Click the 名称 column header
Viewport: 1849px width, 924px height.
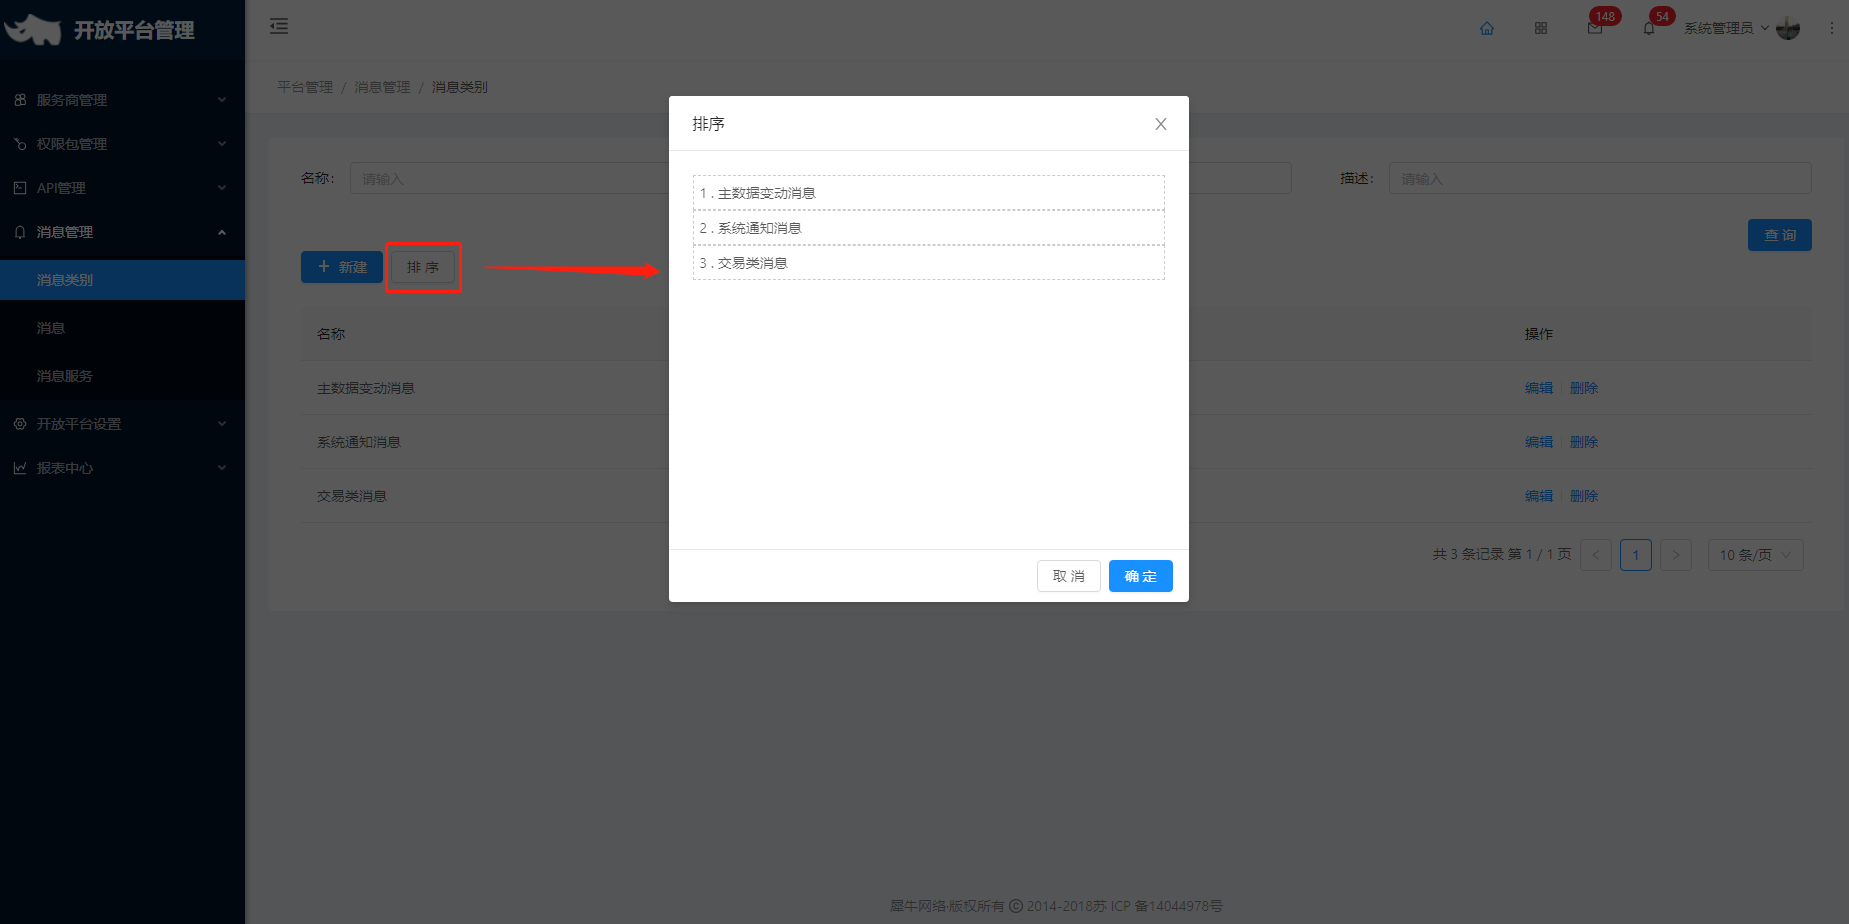coord(331,334)
